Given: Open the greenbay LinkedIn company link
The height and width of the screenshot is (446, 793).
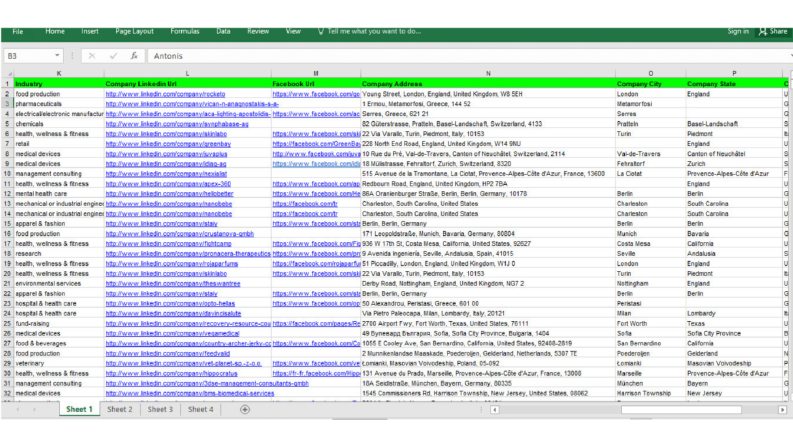Looking at the screenshot, I should pos(168,144).
